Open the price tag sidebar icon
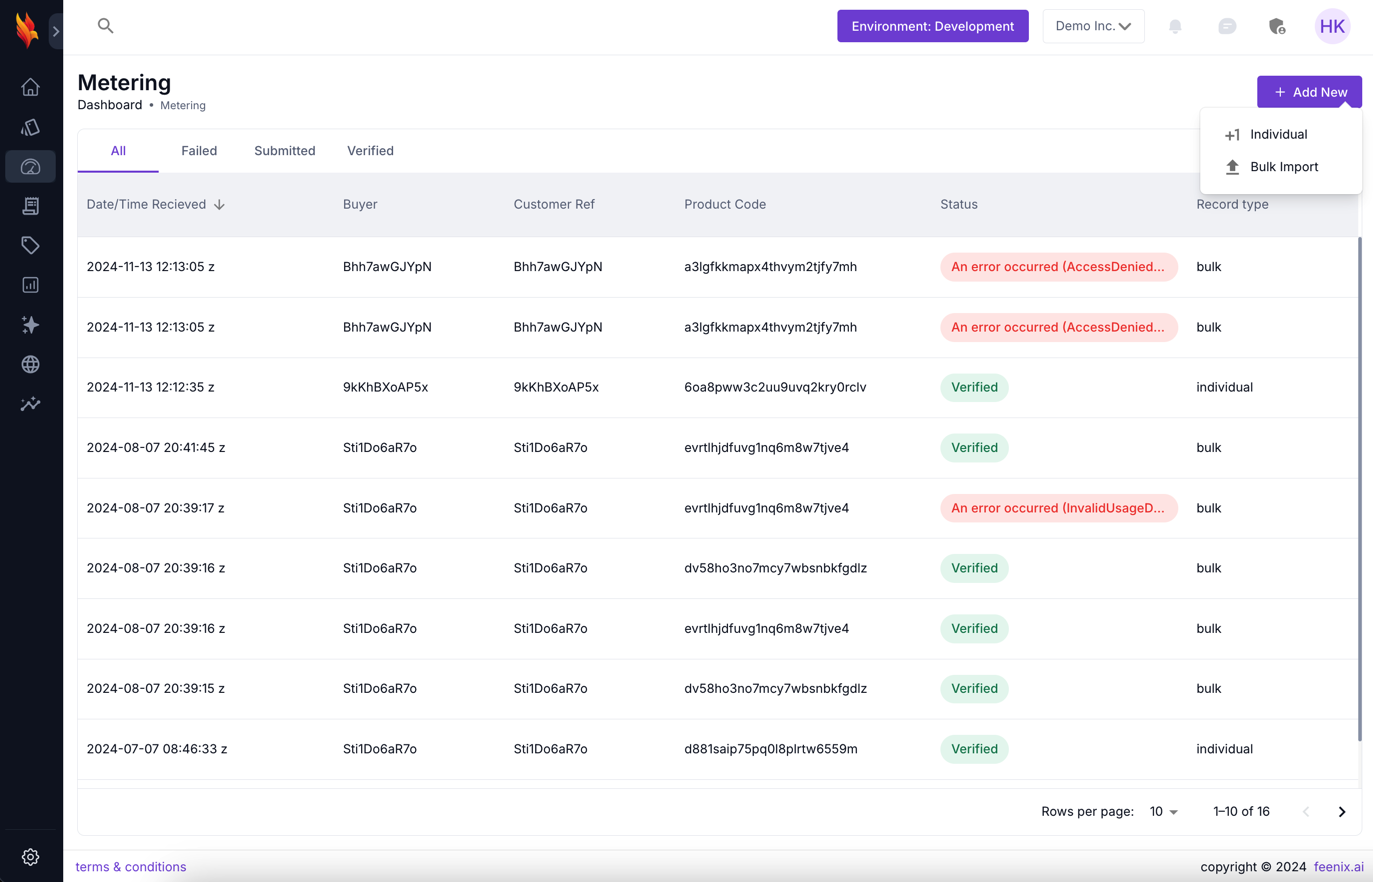This screenshot has height=882, width=1373. pyautogui.click(x=30, y=246)
